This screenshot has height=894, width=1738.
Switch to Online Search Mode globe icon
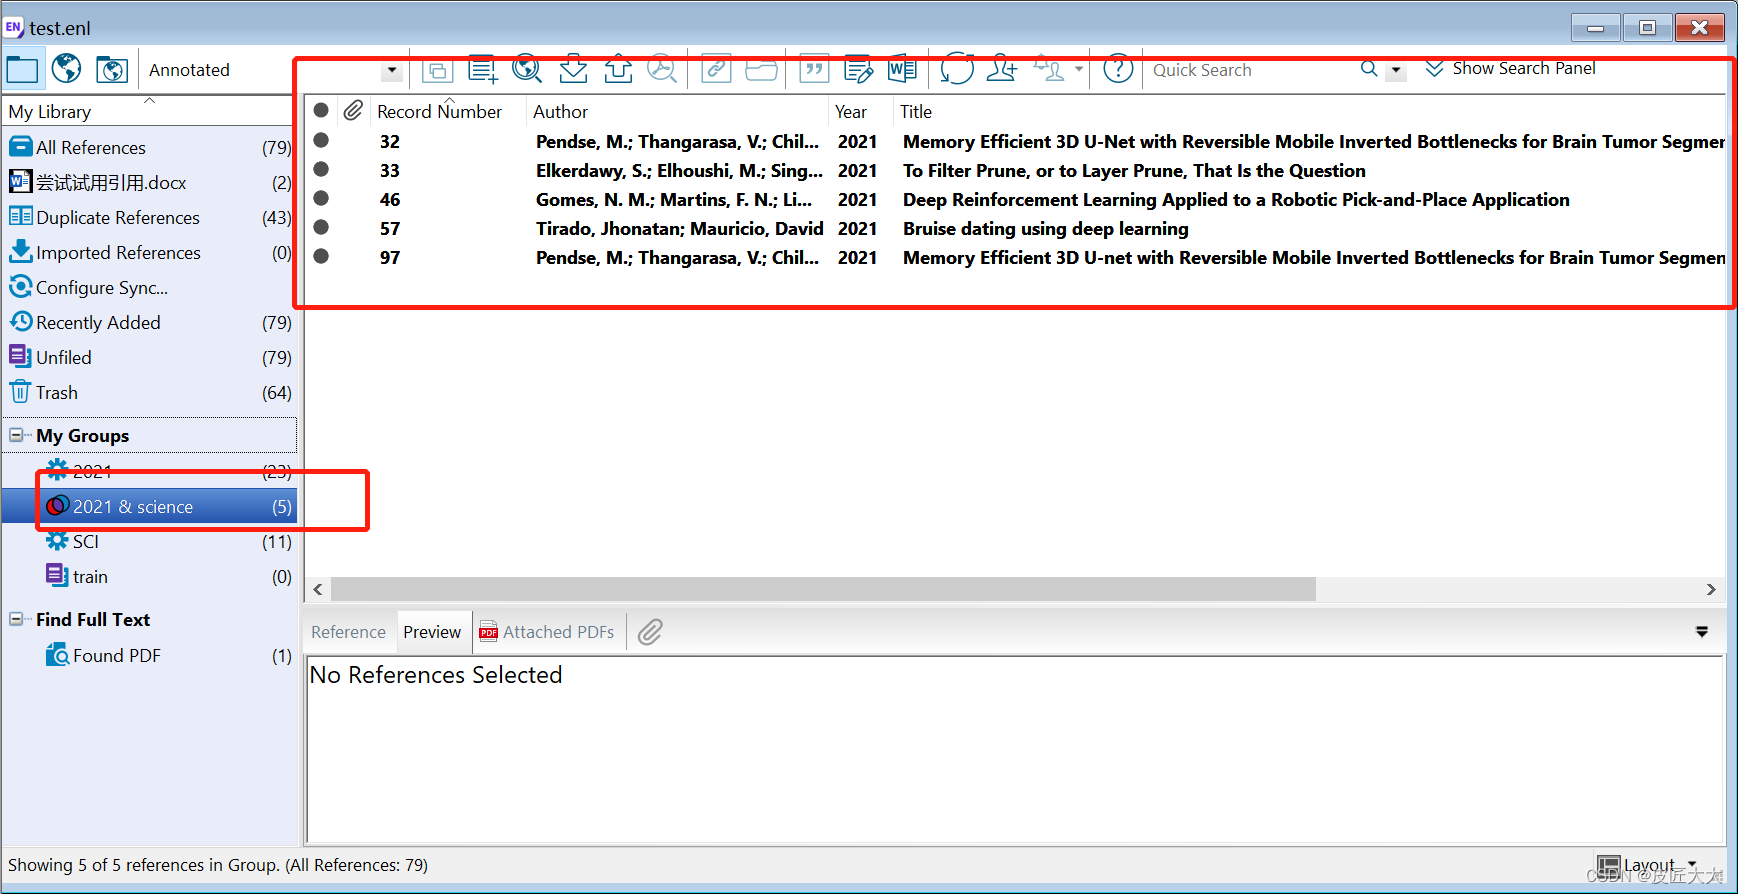point(66,69)
